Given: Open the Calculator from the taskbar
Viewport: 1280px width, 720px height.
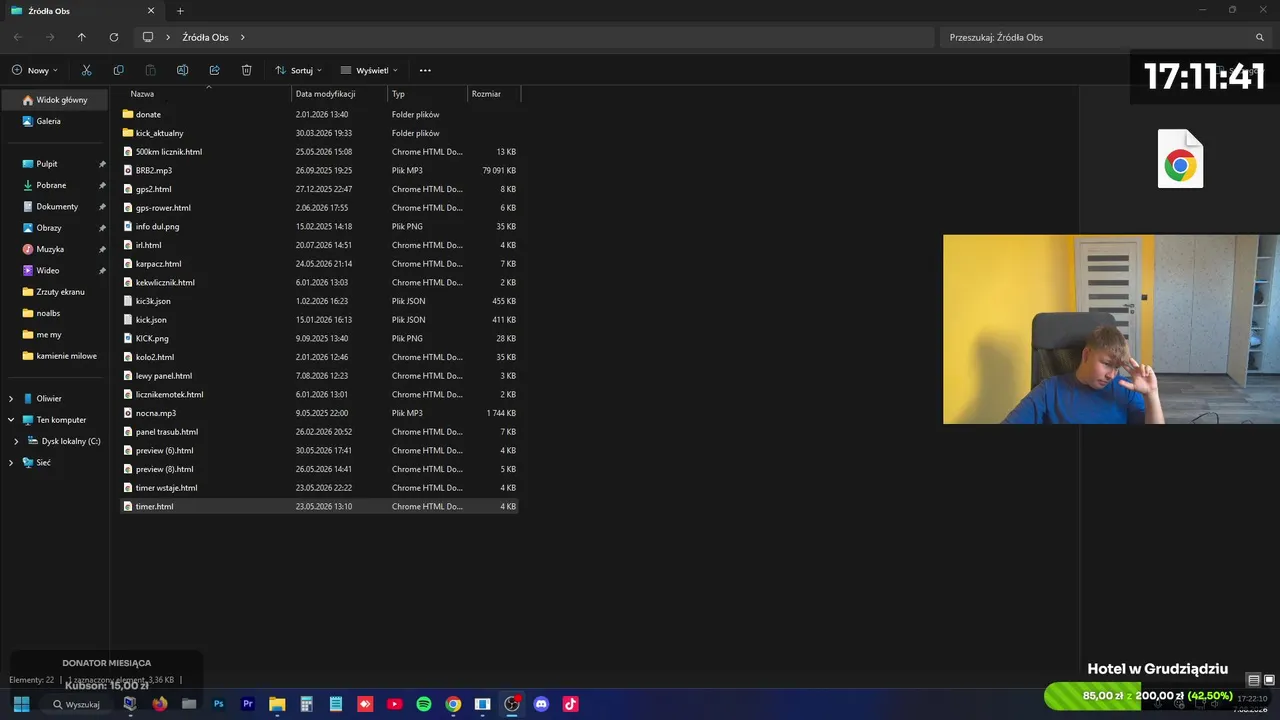Looking at the screenshot, I should point(306,704).
